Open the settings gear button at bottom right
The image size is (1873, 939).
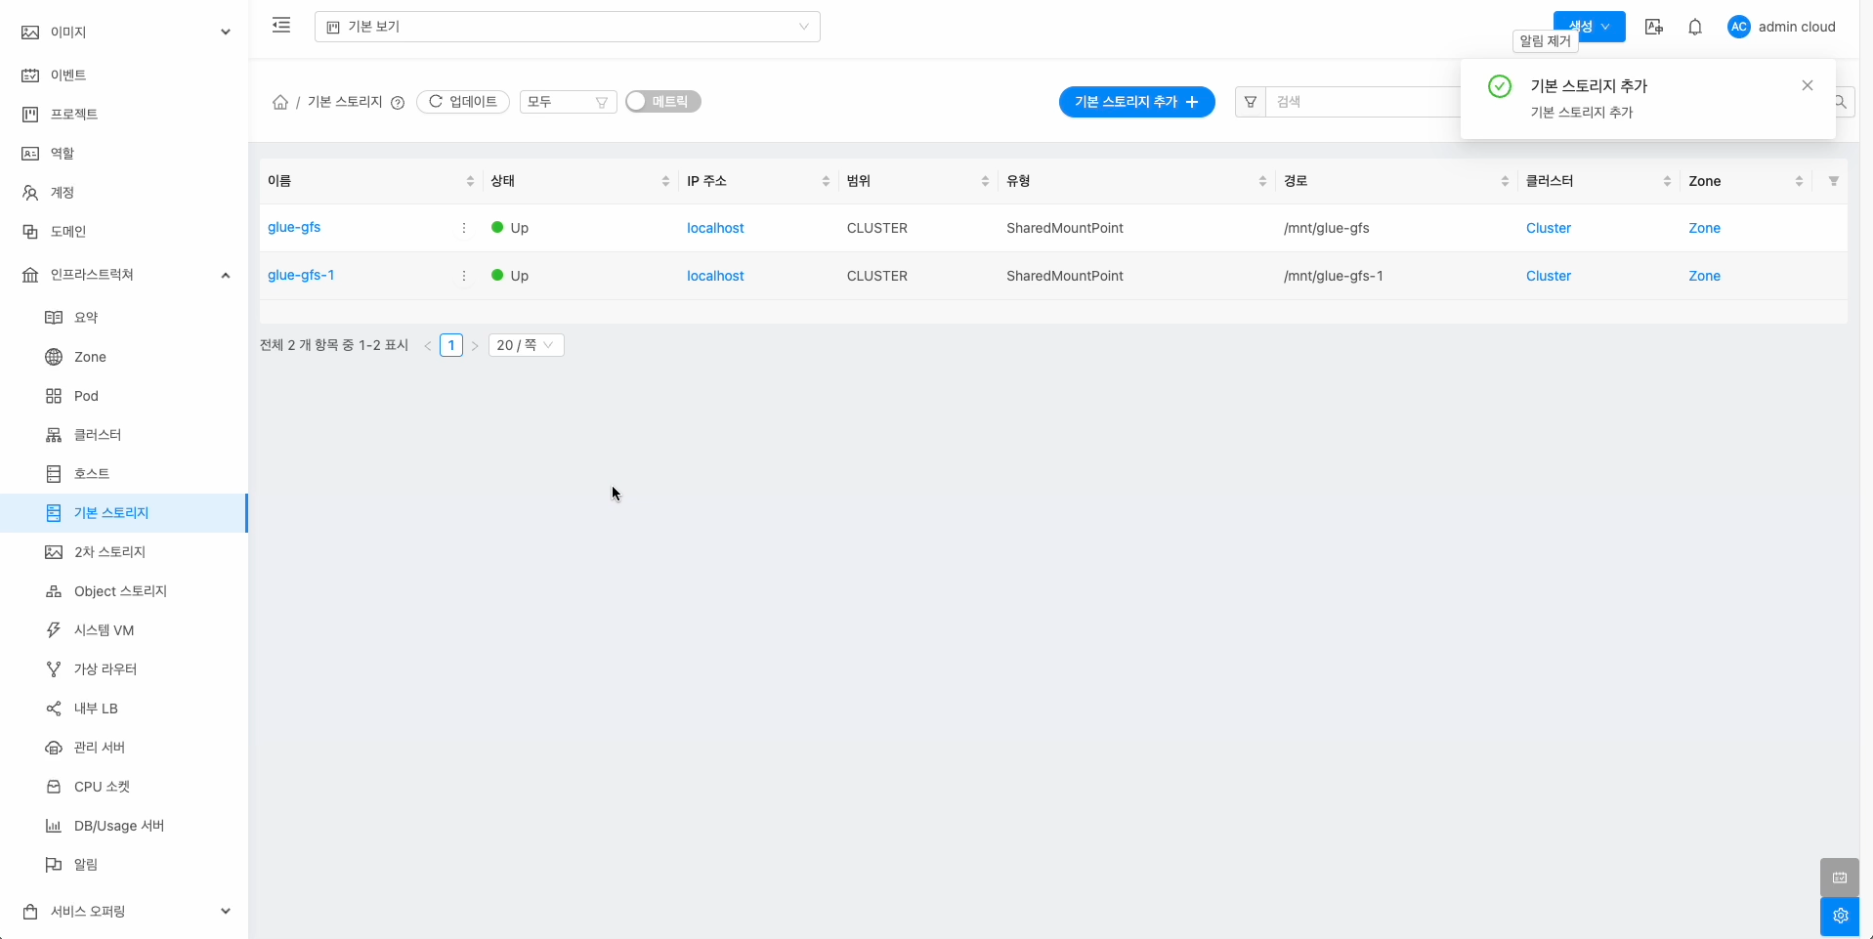[x=1839, y=915]
